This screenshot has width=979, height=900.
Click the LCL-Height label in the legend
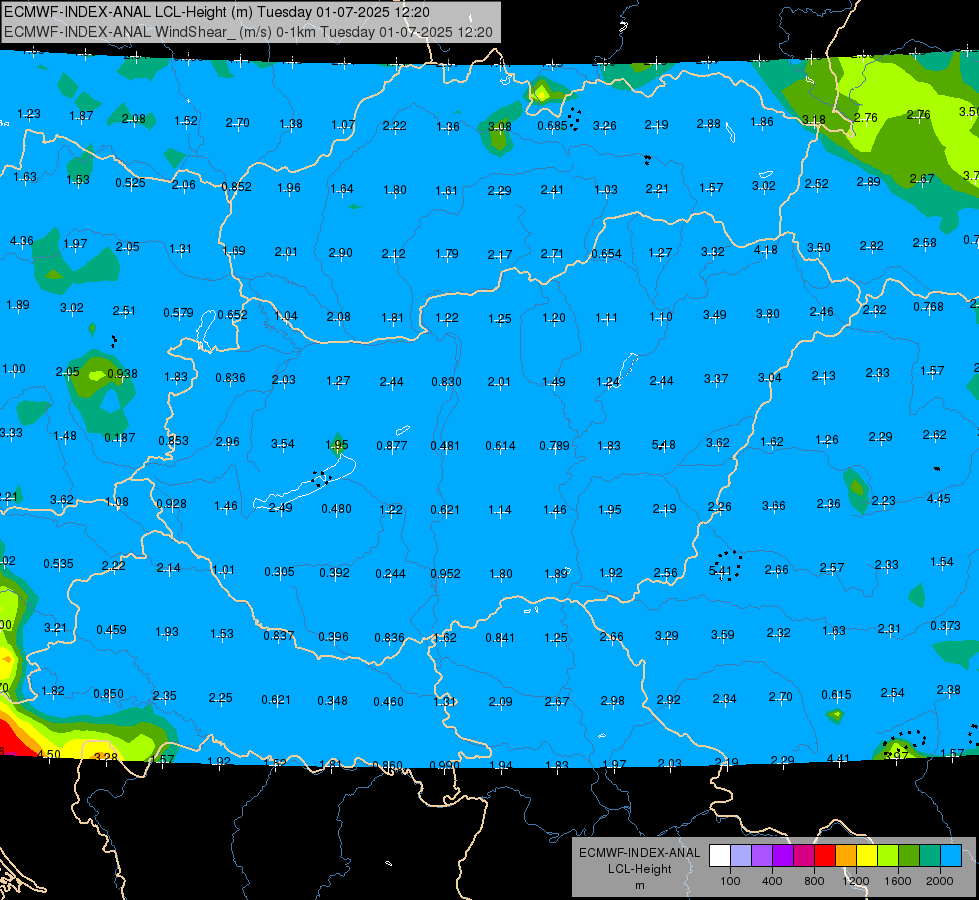[x=639, y=869]
